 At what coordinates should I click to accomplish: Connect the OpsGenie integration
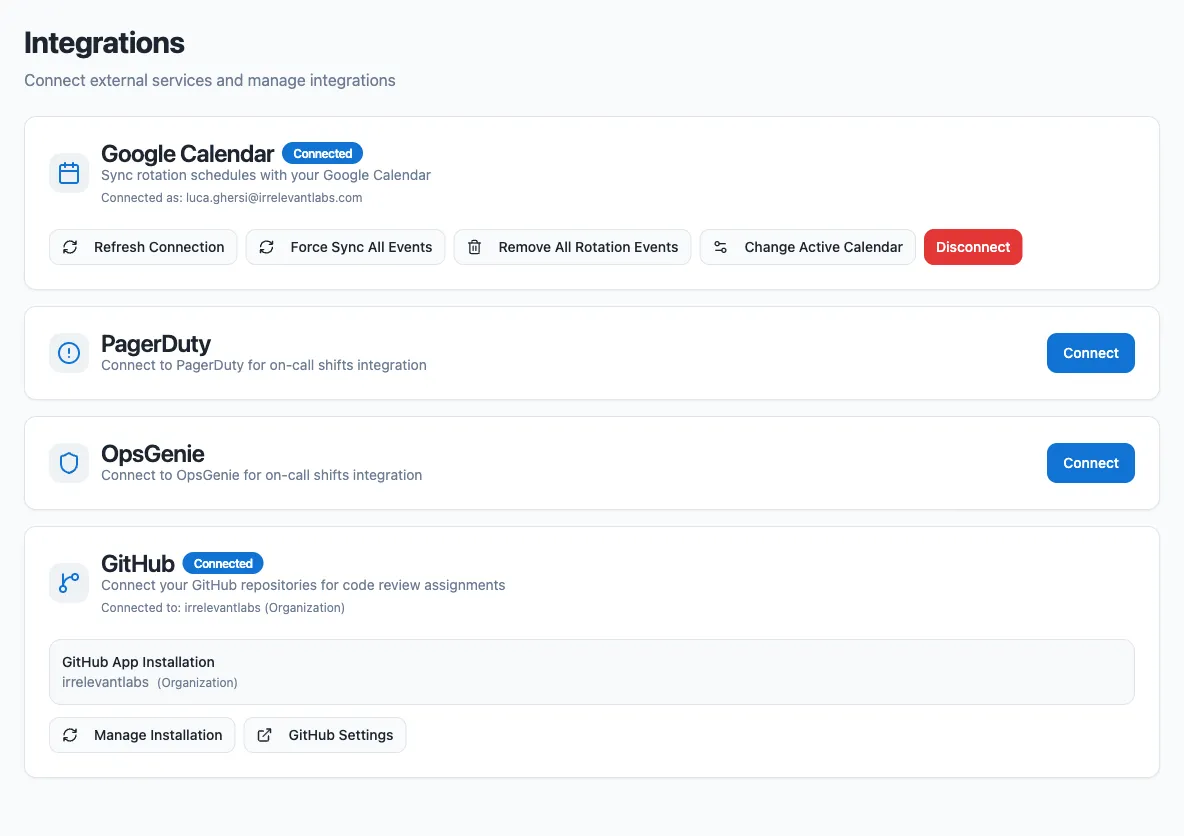coord(1090,463)
